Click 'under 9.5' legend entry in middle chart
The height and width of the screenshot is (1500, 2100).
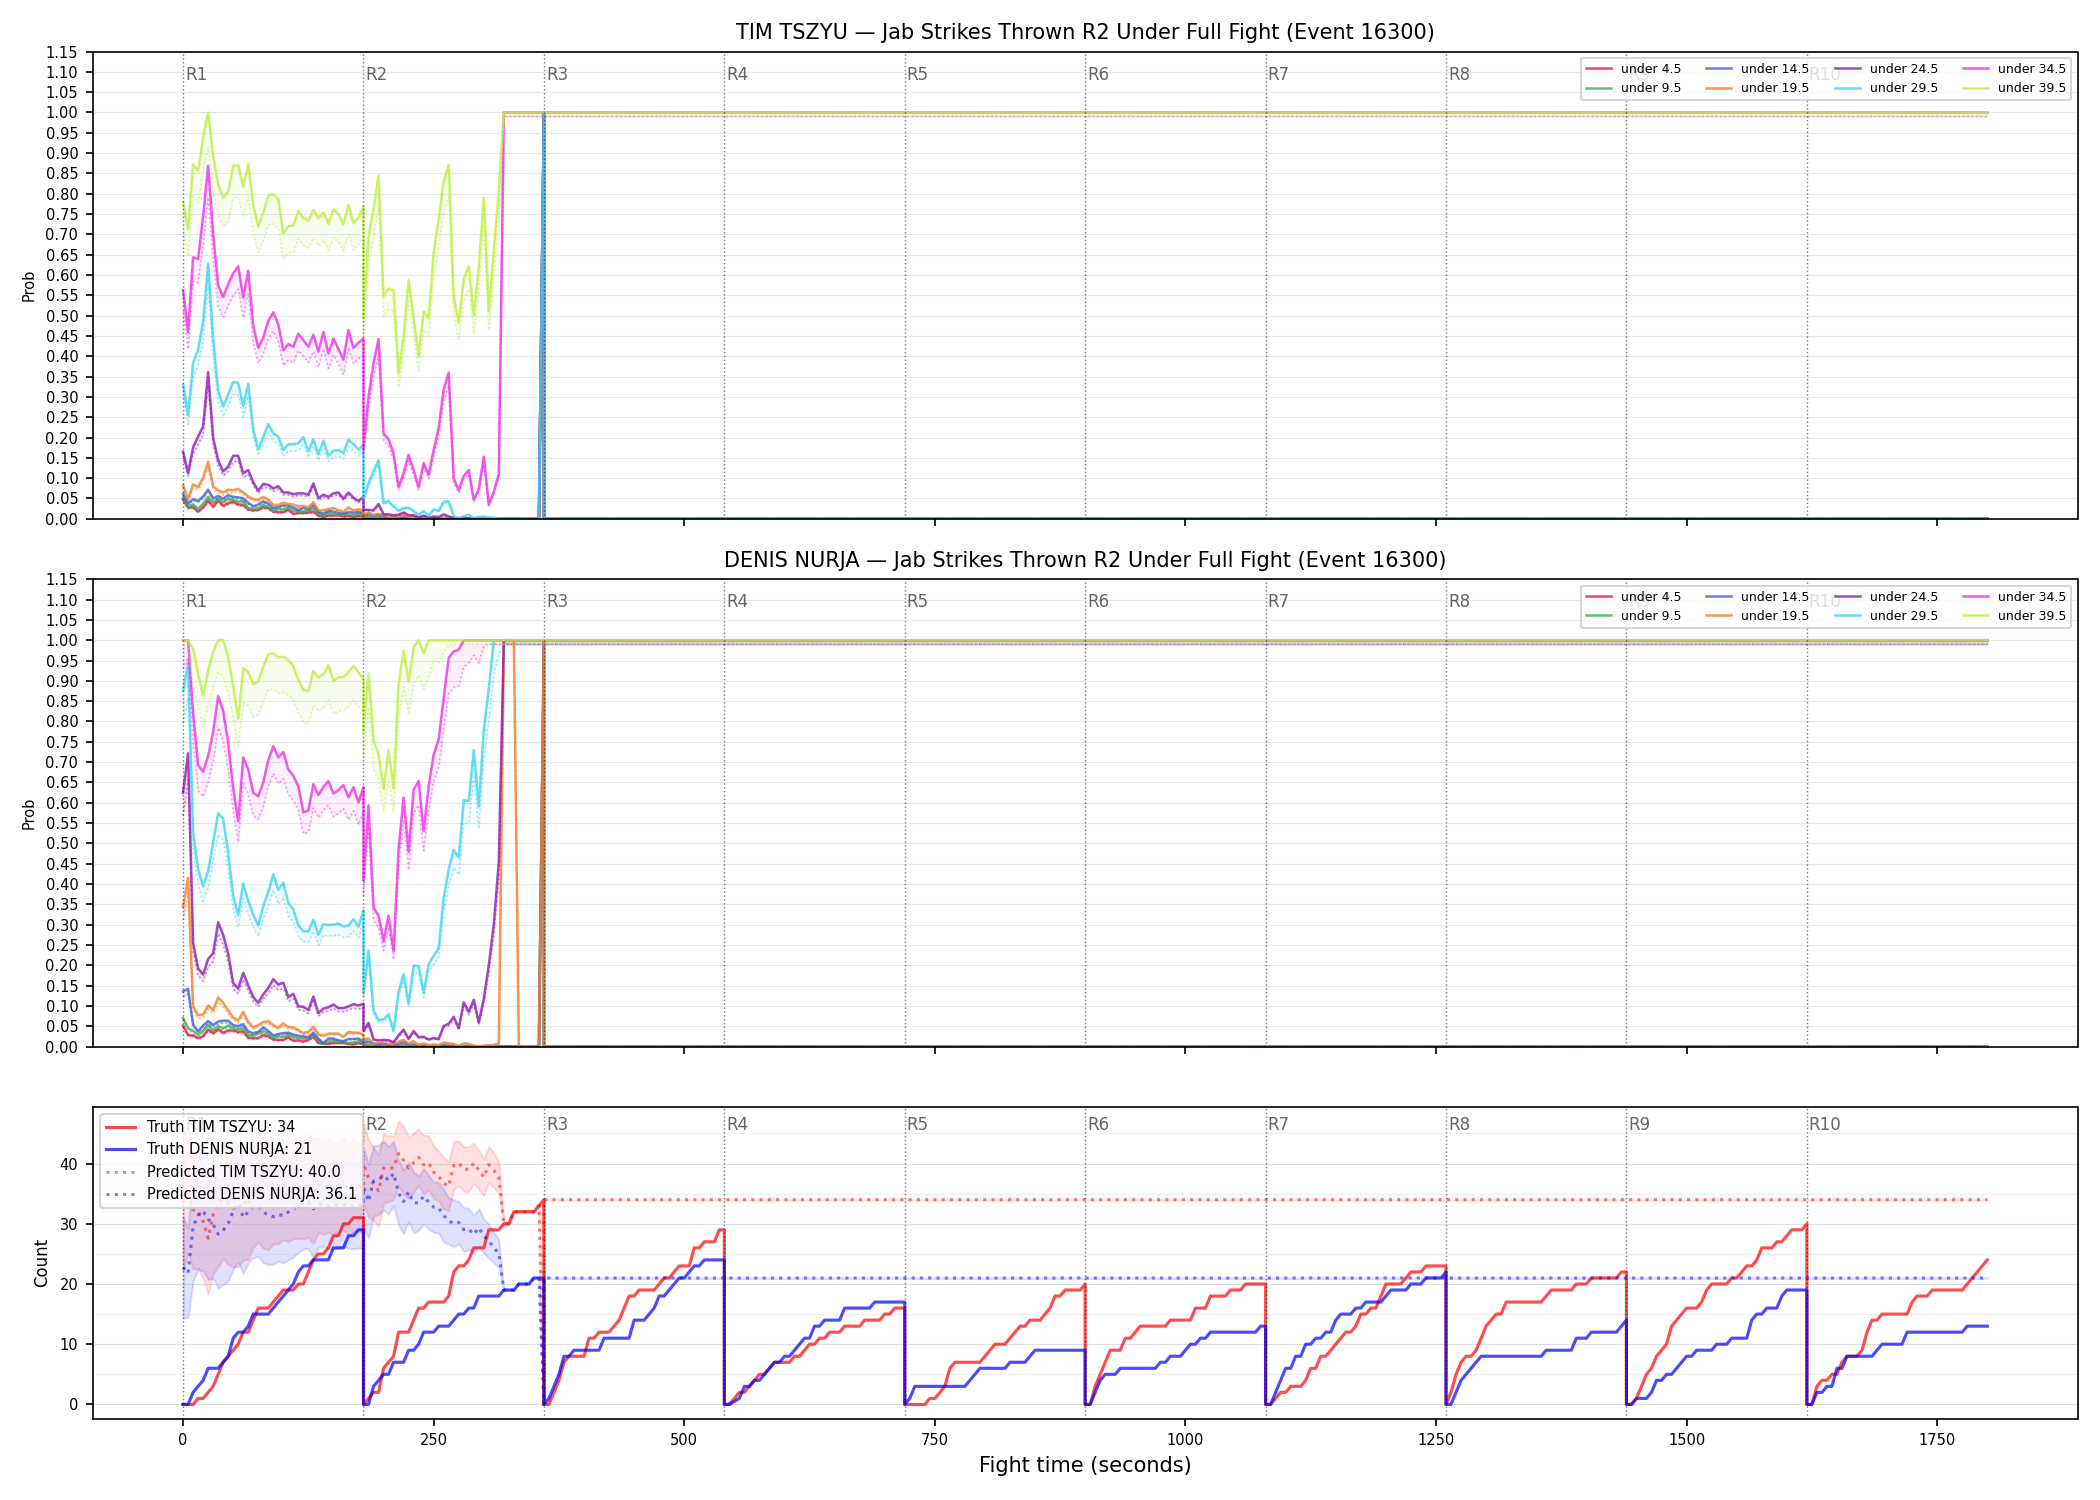(x=1633, y=616)
